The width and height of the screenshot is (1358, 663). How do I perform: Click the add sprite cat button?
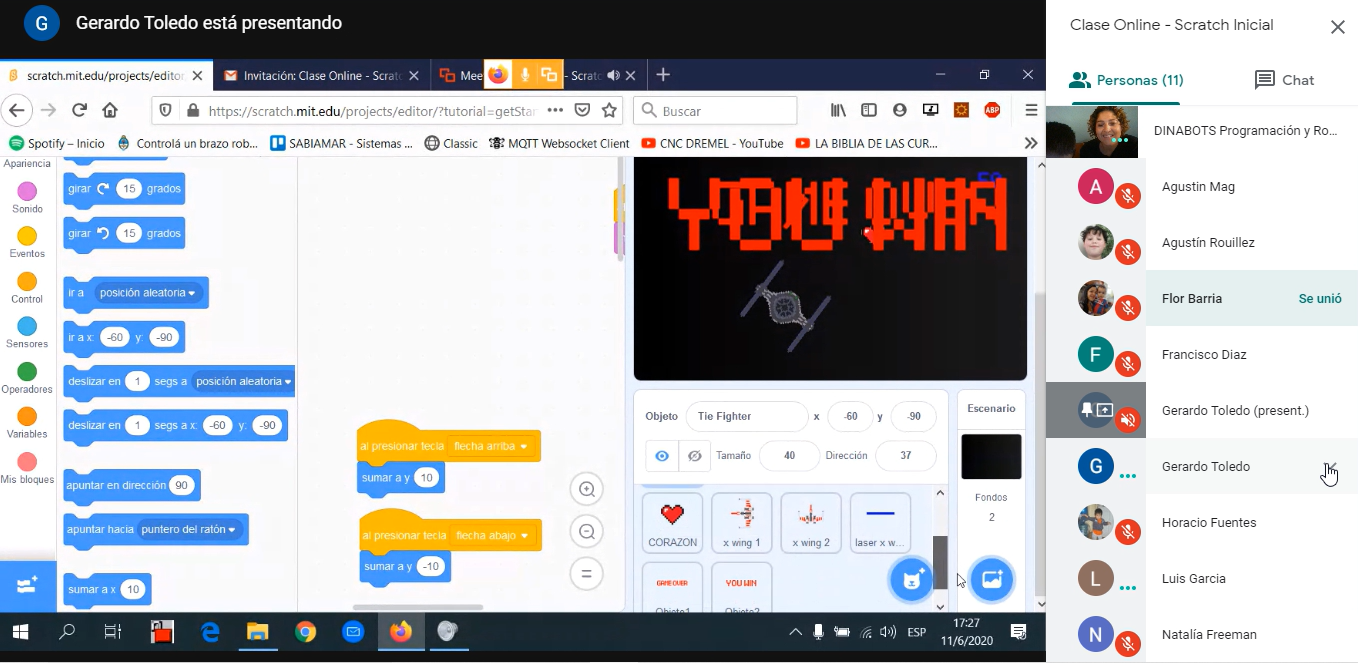point(911,579)
